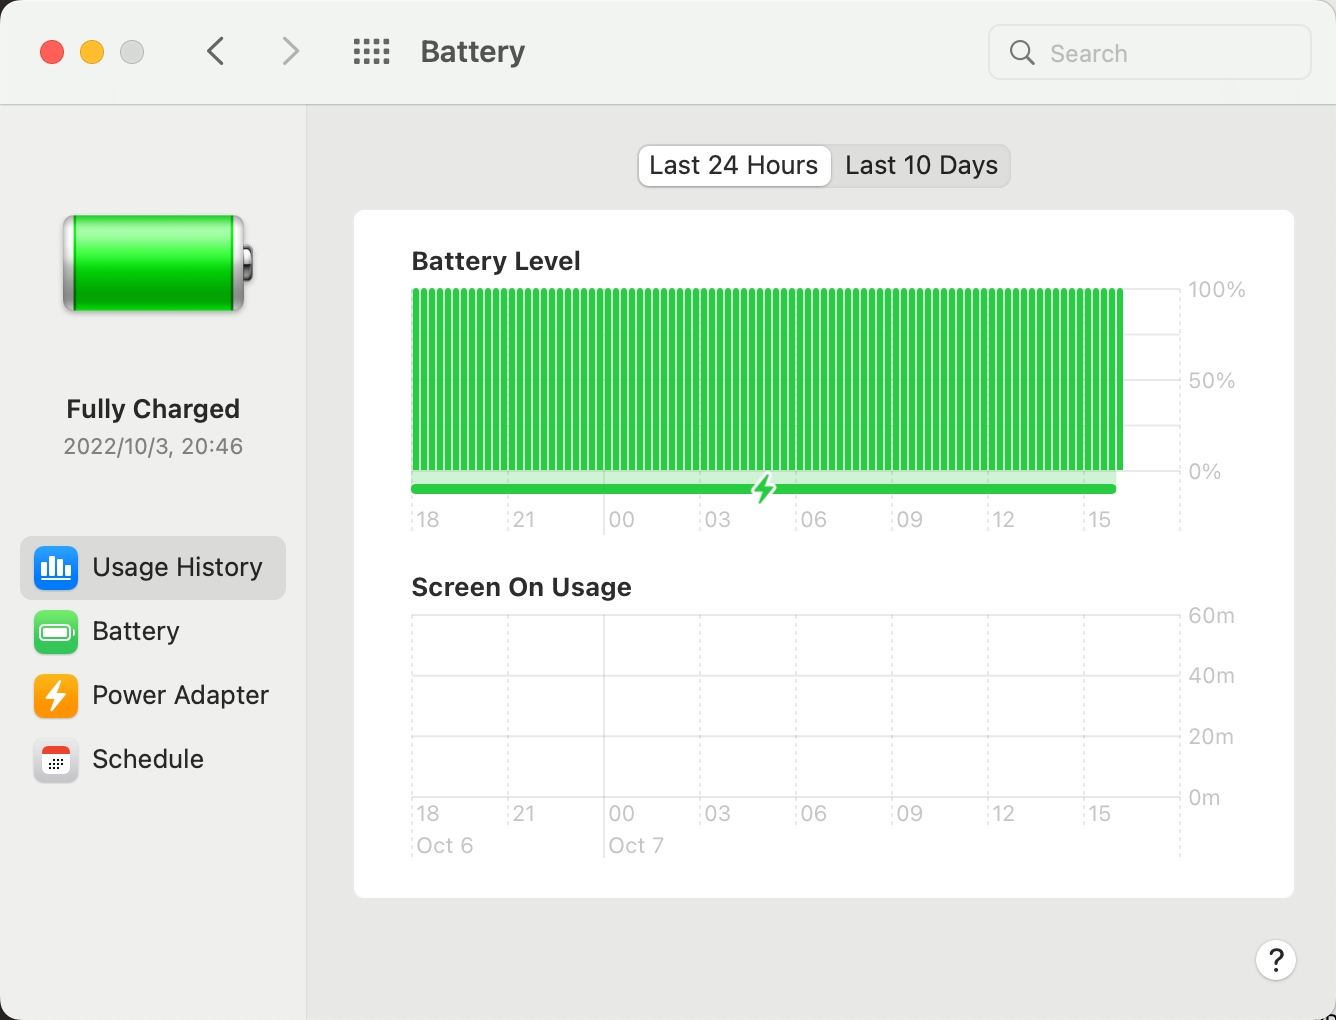
Task: Go forward with the right chevron
Action: (x=290, y=51)
